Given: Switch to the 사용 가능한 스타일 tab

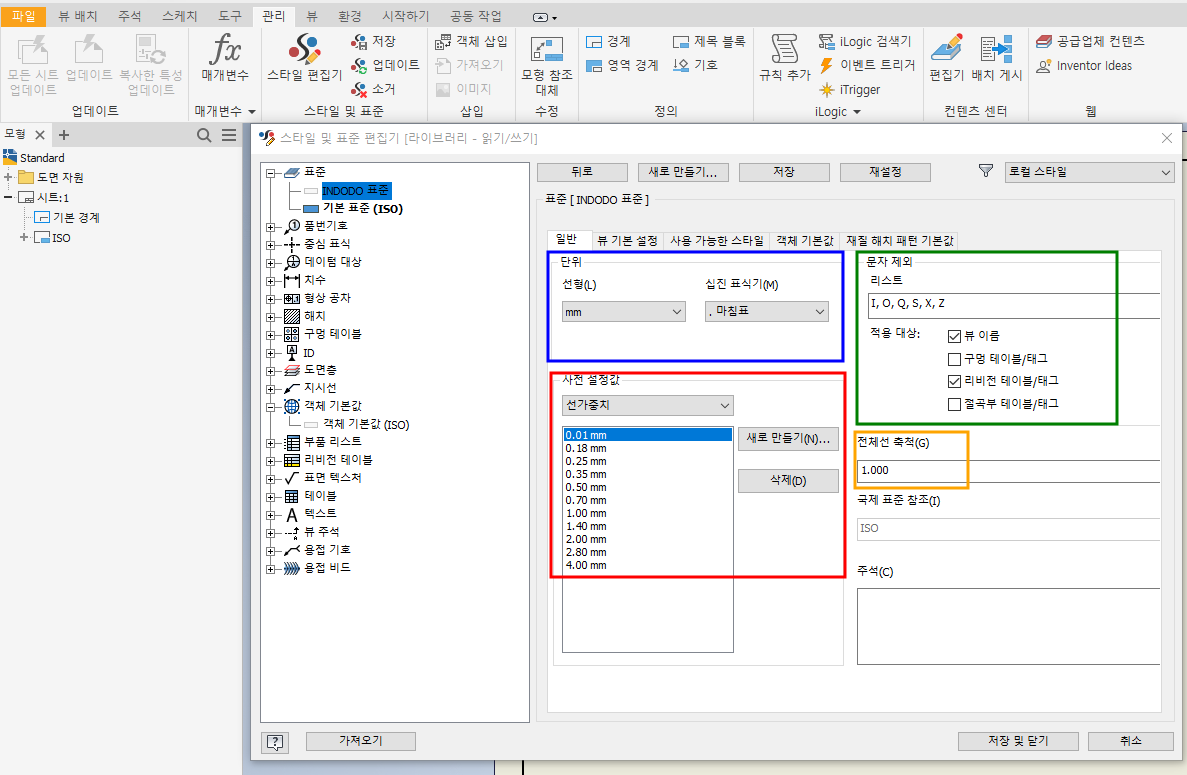Looking at the screenshot, I should [x=716, y=241].
